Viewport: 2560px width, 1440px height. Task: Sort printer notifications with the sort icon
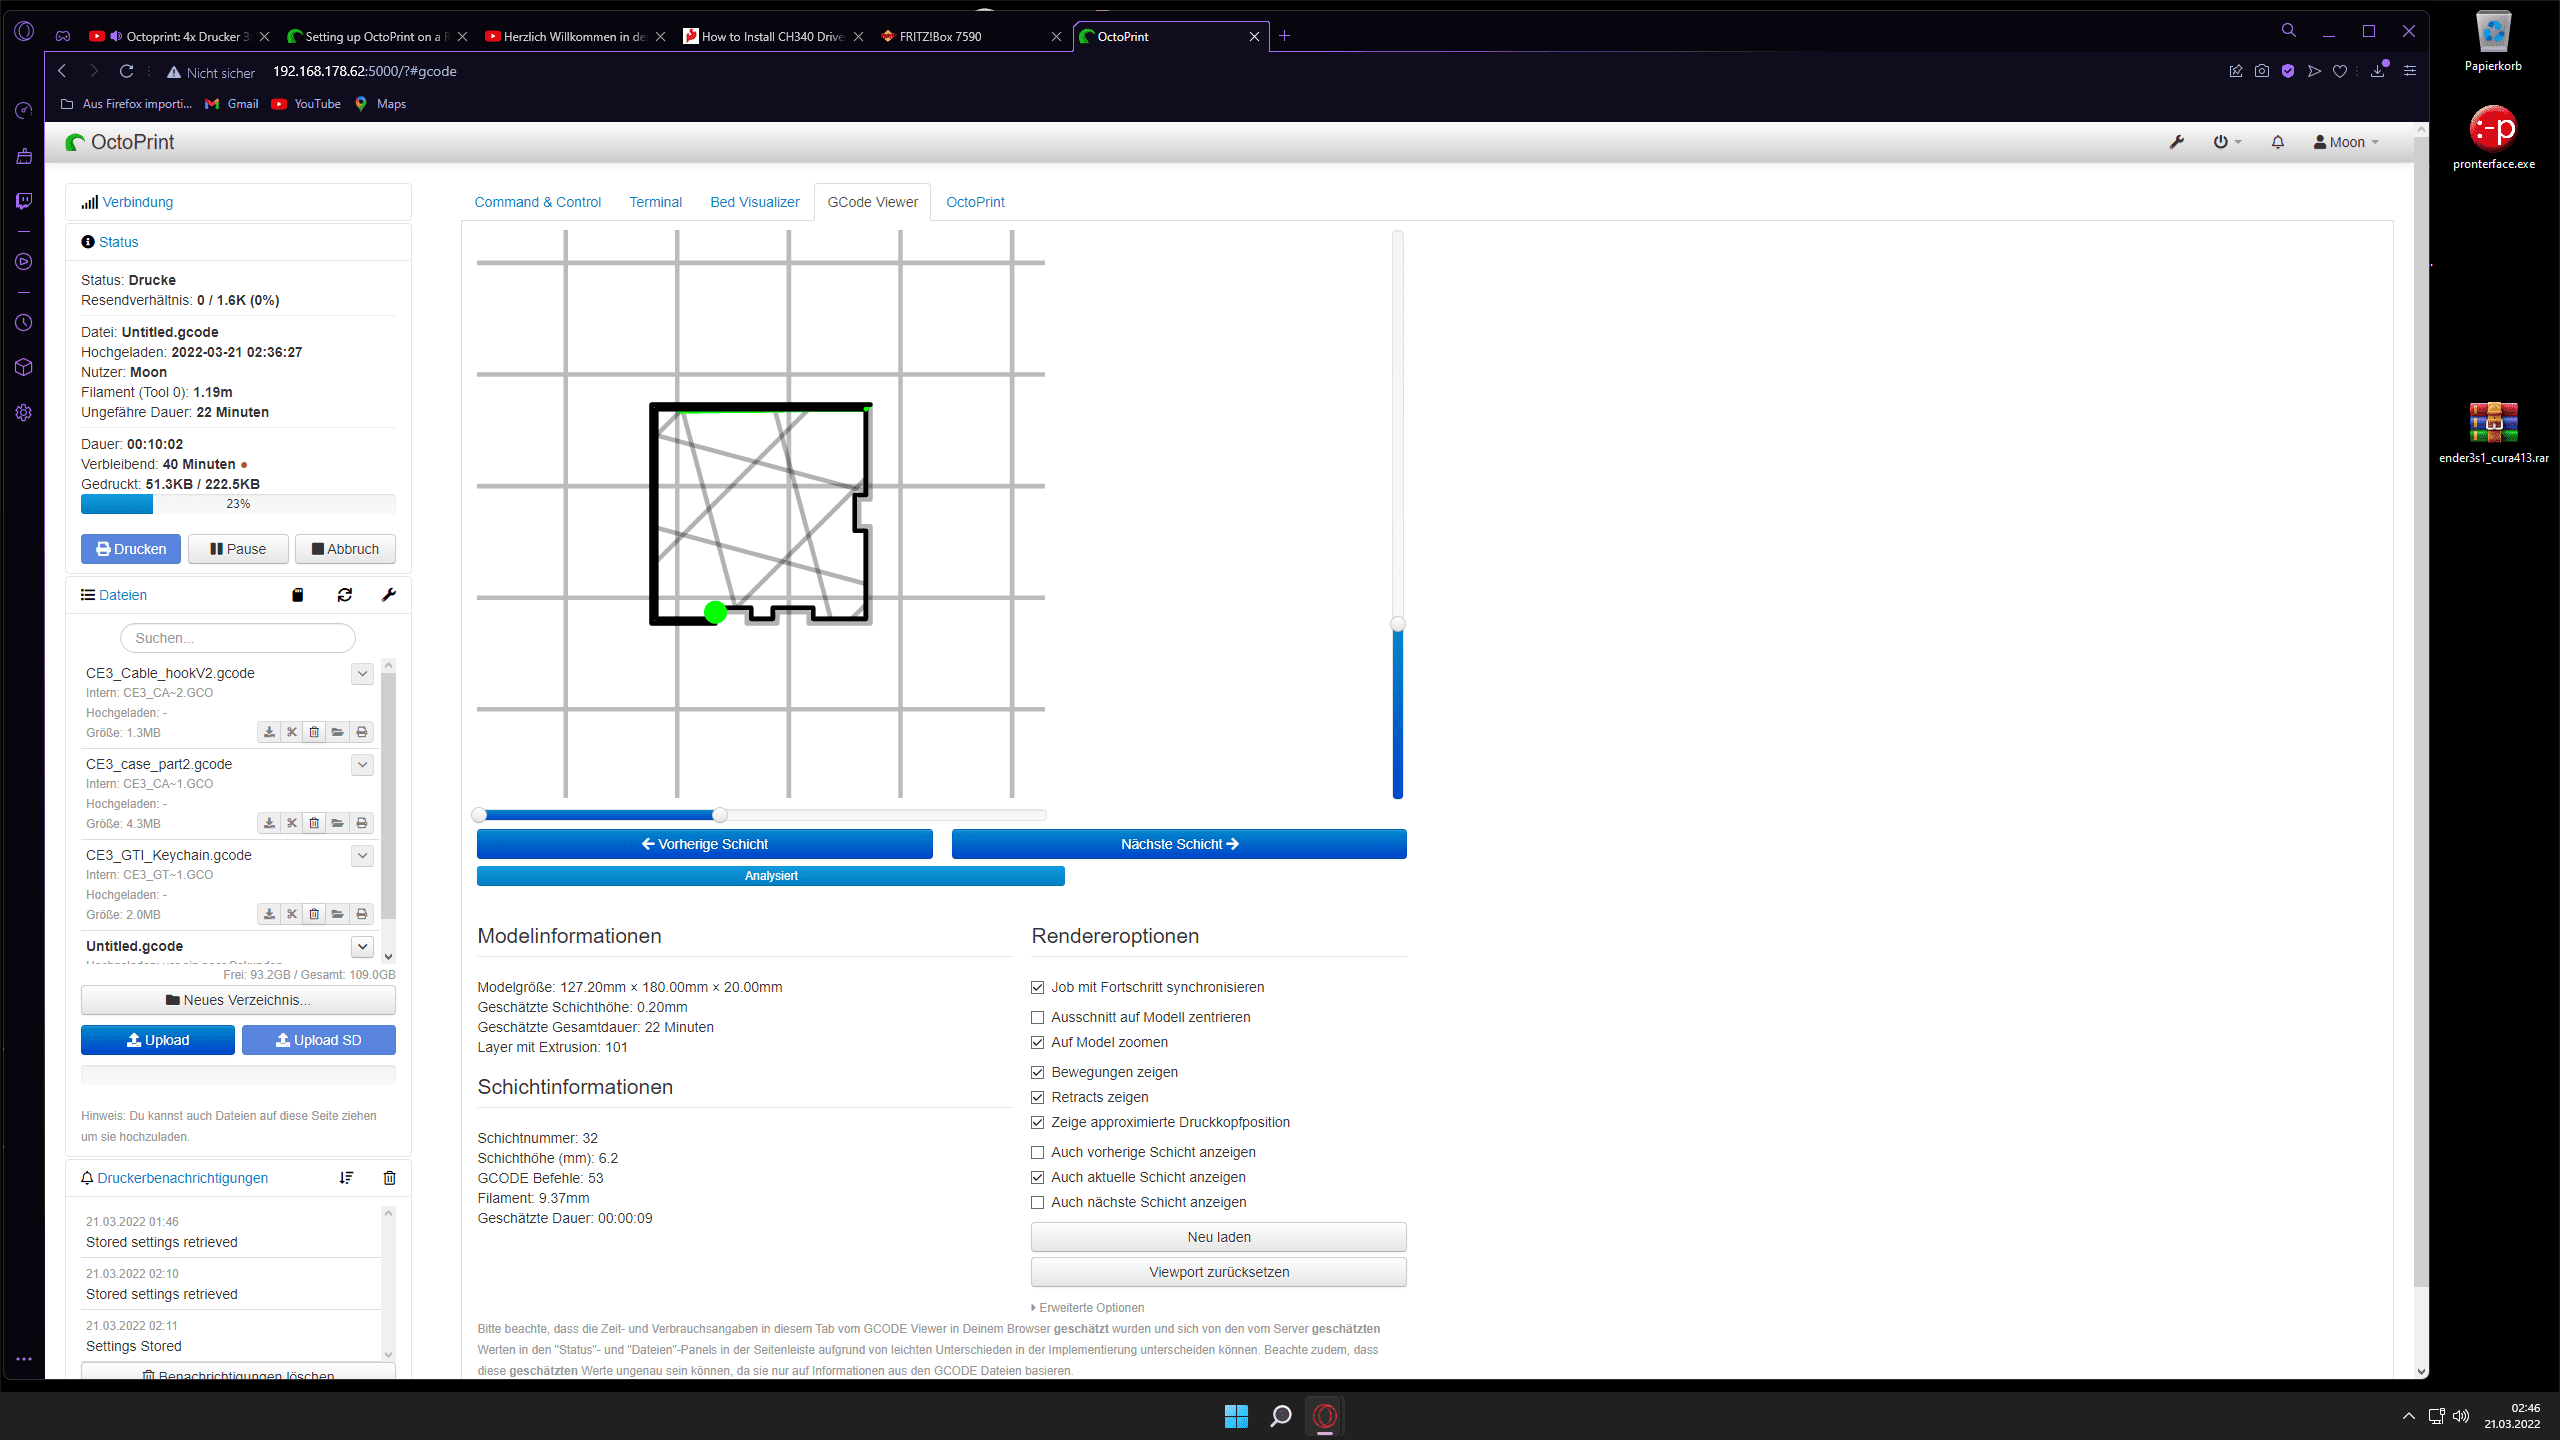point(346,1178)
